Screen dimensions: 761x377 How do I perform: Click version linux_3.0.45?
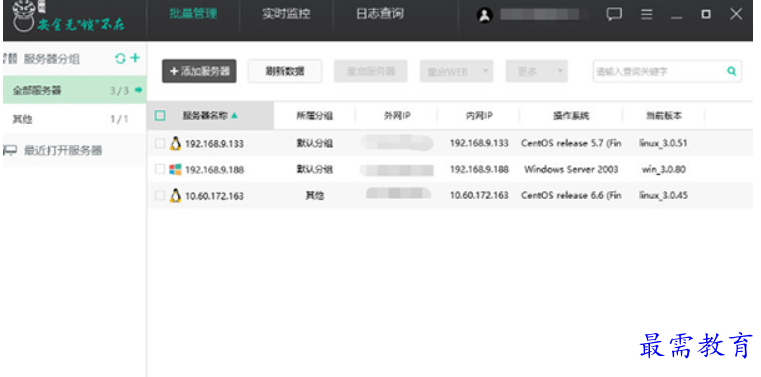click(x=663, y=195)
